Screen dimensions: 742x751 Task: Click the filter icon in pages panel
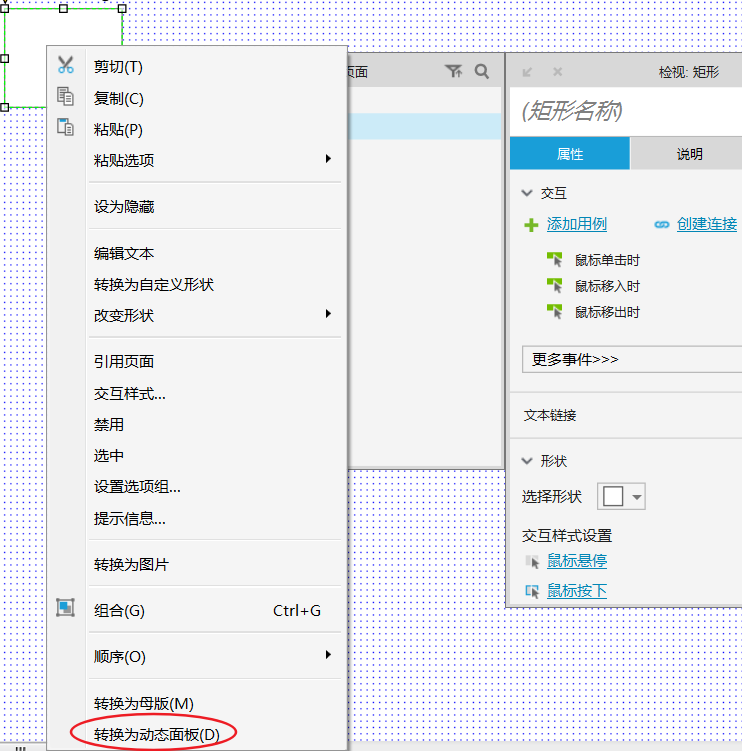tap(454, 71)
